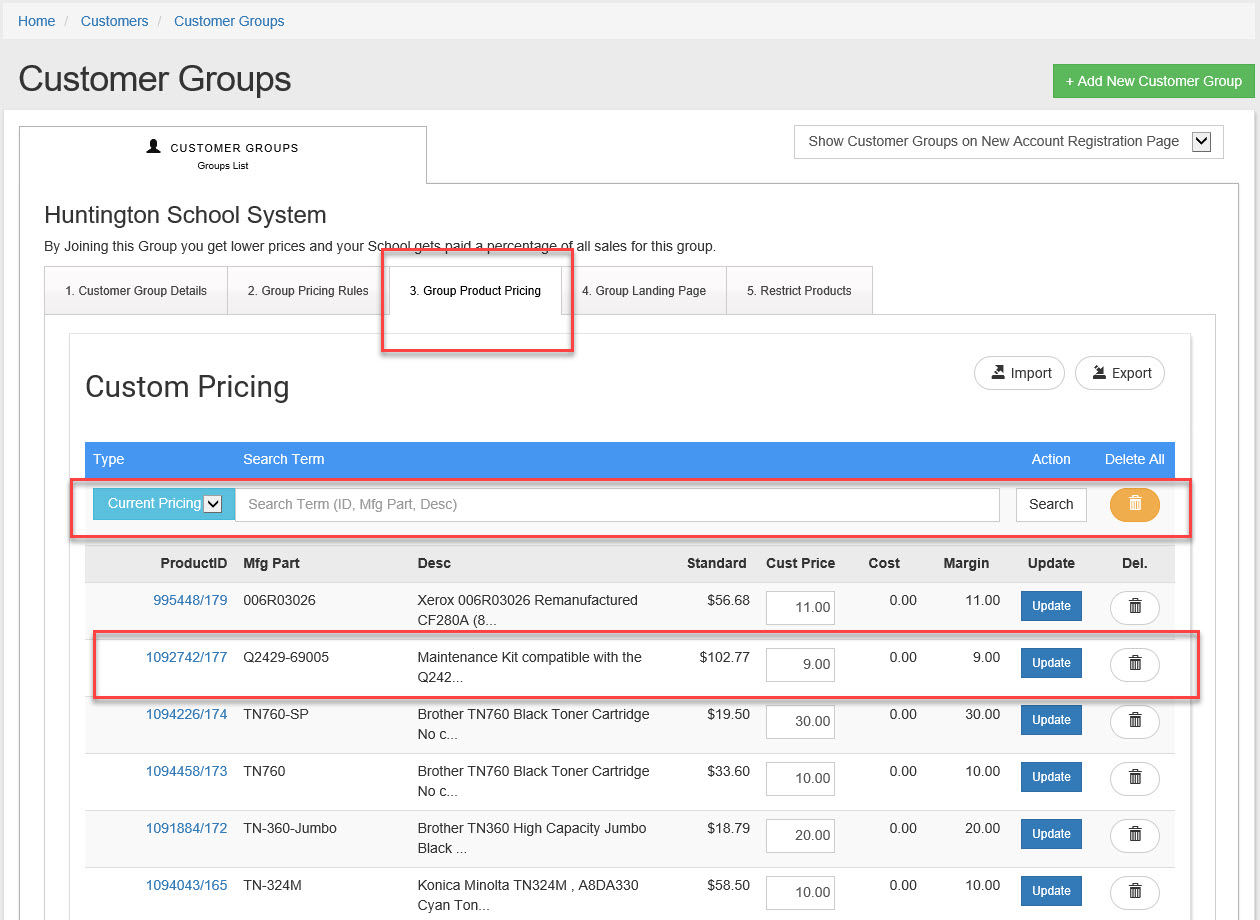
Task: Update the price for Q2429-69005
Action: (x=1050, y=663)
